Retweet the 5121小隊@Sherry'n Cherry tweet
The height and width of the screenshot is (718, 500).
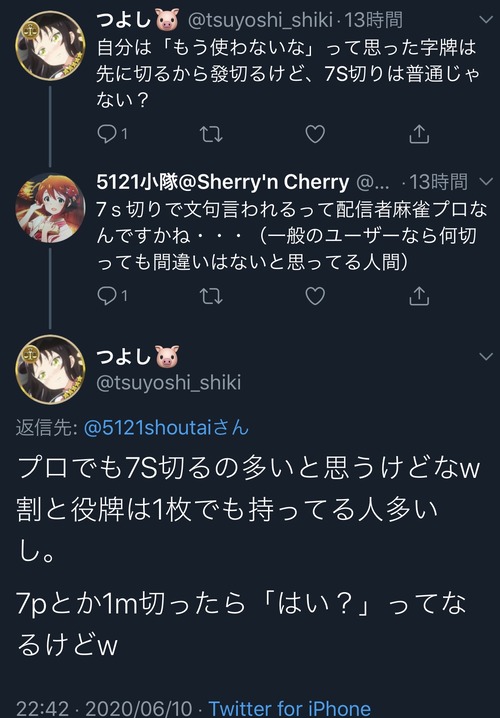(211, 296)
